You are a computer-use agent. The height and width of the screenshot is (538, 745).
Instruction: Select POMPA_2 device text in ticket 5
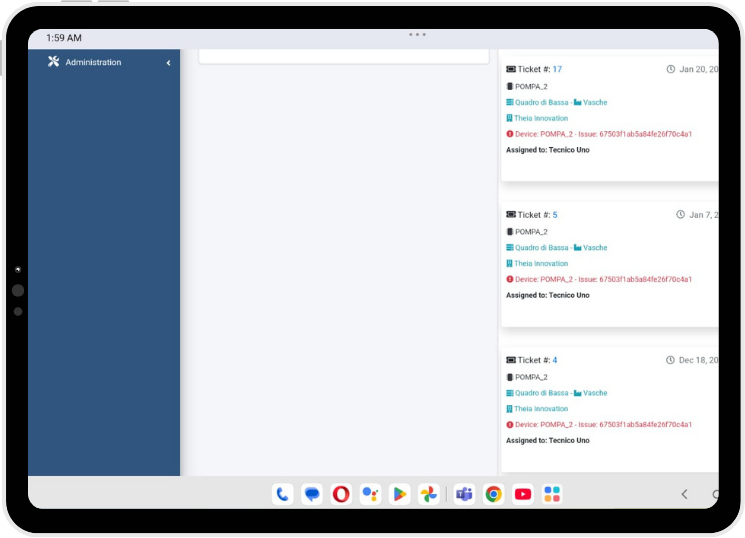click(x=531, y=232)
